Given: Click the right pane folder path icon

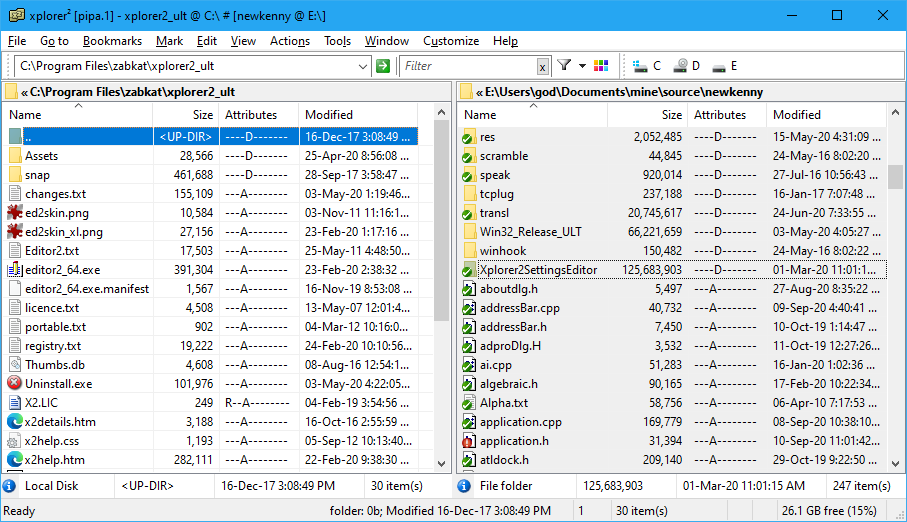Looking at the screenshot, I should [466, 92].
